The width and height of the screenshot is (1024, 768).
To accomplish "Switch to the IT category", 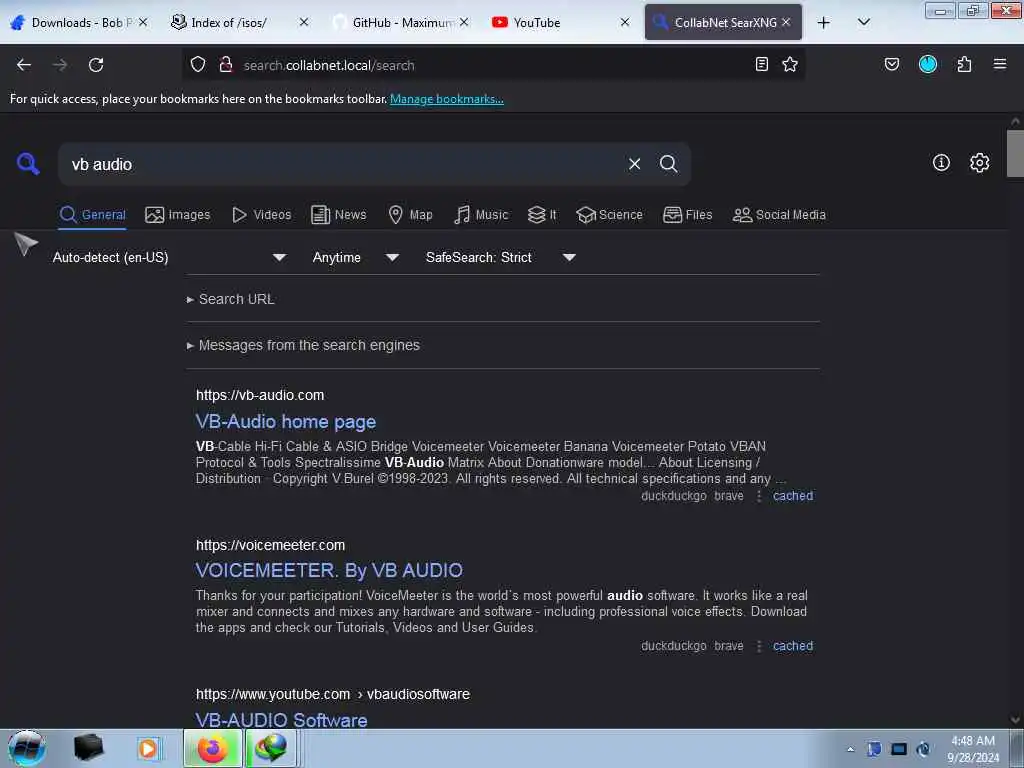I will [x=542, y=215].
